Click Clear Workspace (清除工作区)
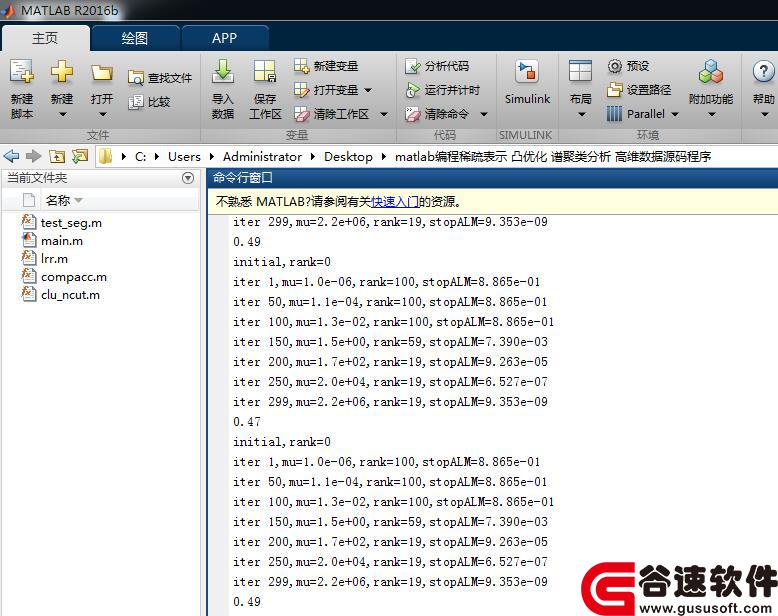Image resolution: width=778 pixels, height=616 pixels. click(x=331, y=114)
